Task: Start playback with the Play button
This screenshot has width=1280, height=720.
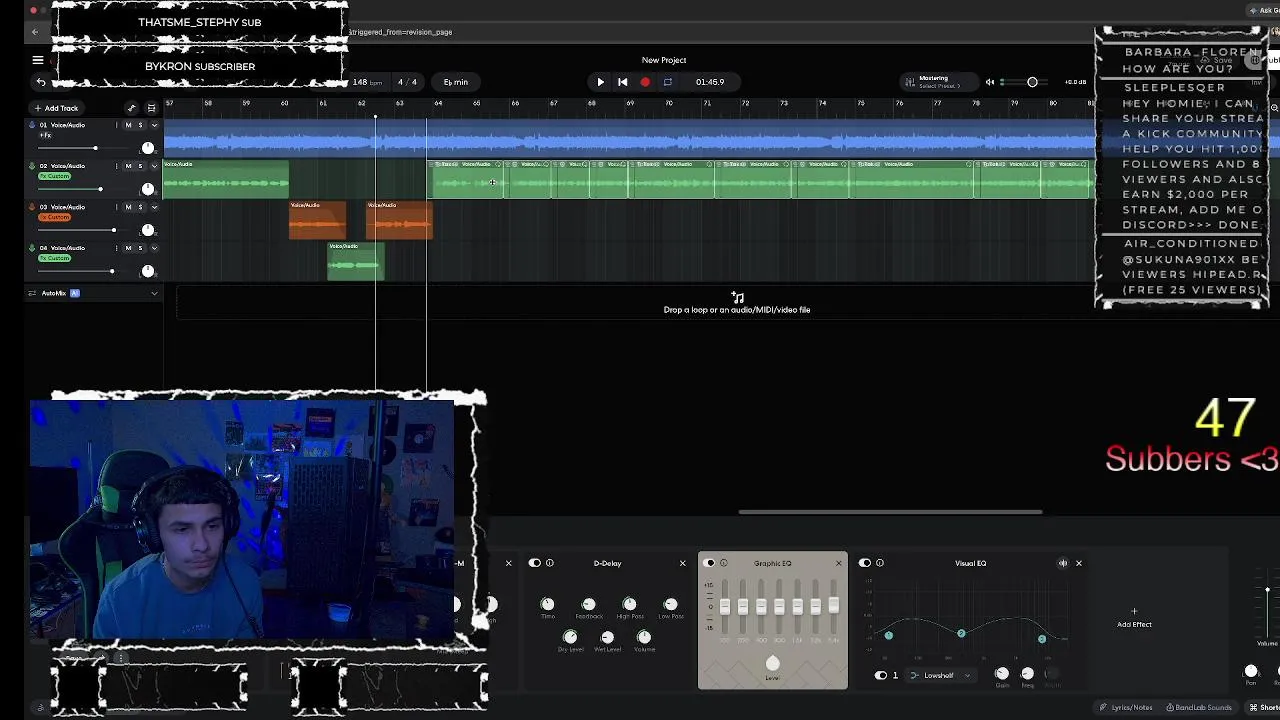Action: pyautogui.click(x=600, y=82)
